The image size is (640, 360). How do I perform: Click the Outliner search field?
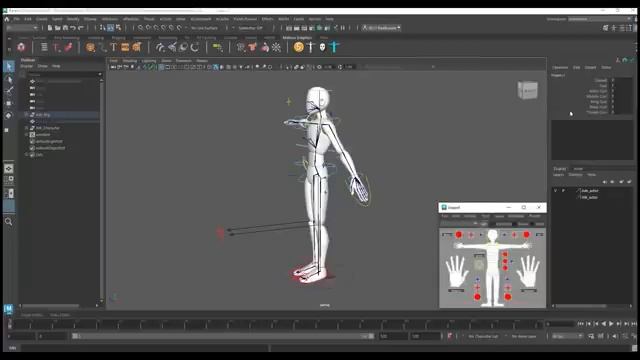[64, 75]
